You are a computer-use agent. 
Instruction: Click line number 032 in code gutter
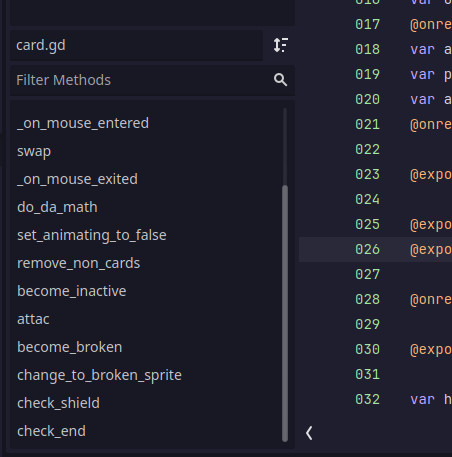367,400
